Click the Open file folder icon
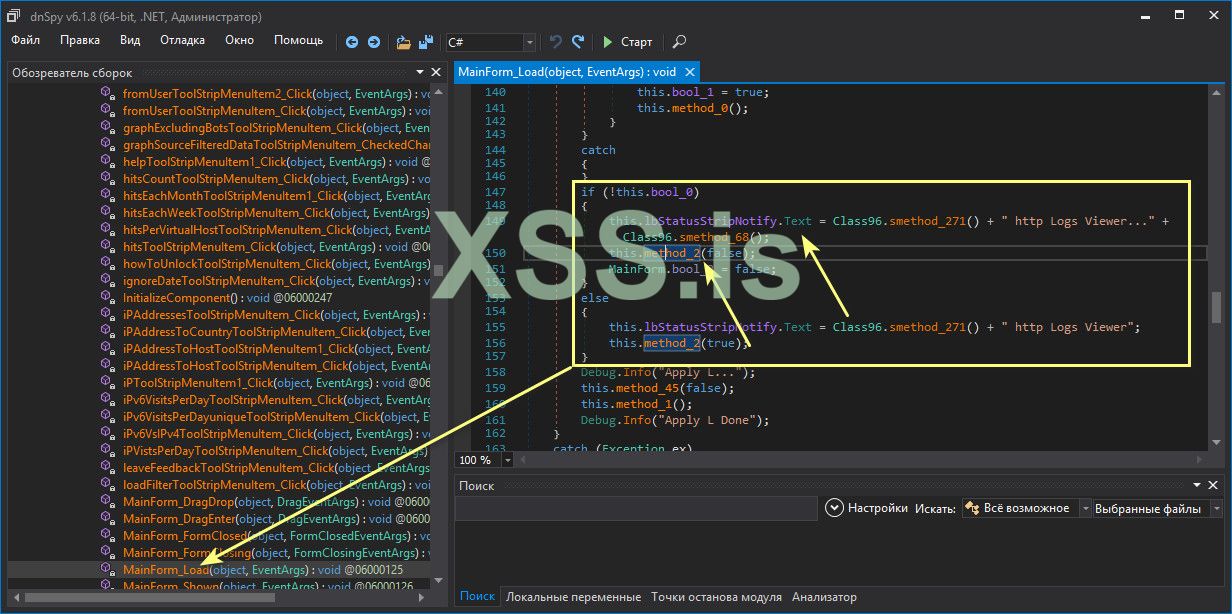The height and width of the screenshot is (614, 1232). pyautogui.click(x=403, y=42)
